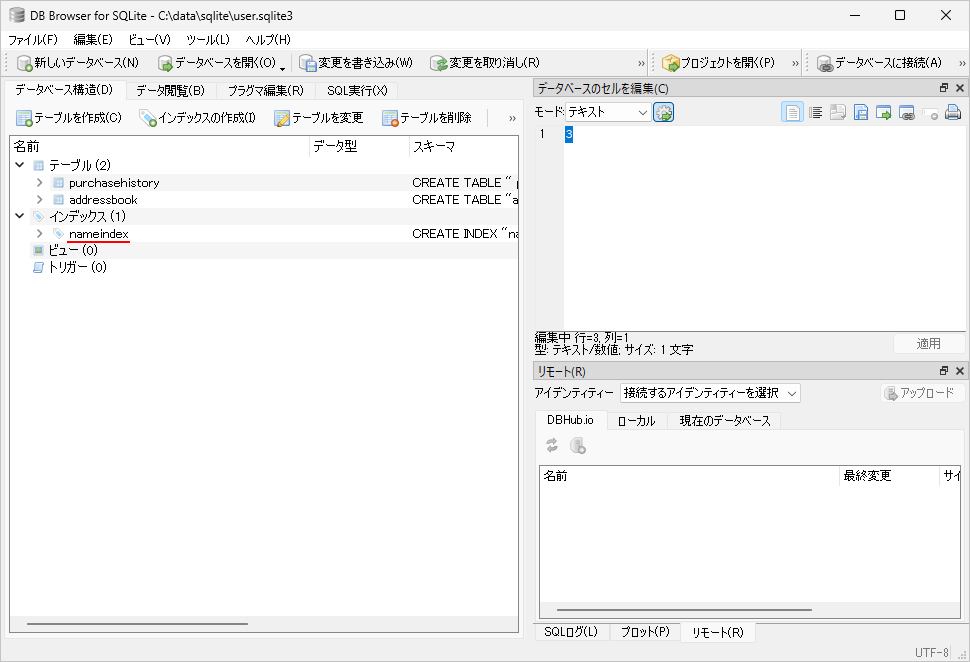Close the Remote (リモート) panel
The image size is (970, 662).
[959, 371]
